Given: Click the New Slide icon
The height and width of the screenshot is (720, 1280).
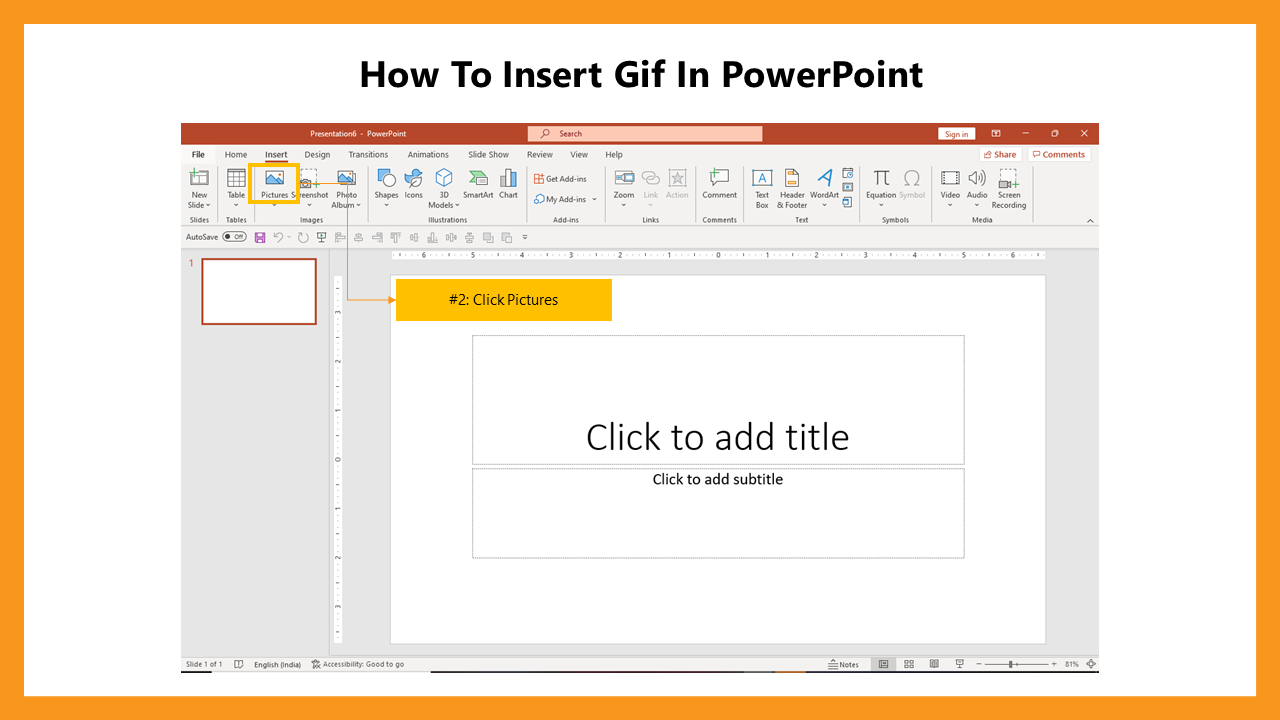Looking at the screenshot, I should click(199, 178).
